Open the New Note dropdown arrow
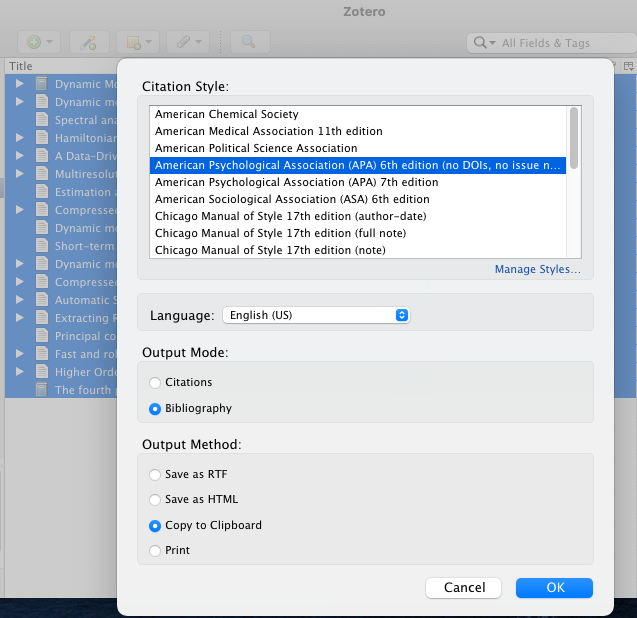The image size is (637, 618). [149, 42]
